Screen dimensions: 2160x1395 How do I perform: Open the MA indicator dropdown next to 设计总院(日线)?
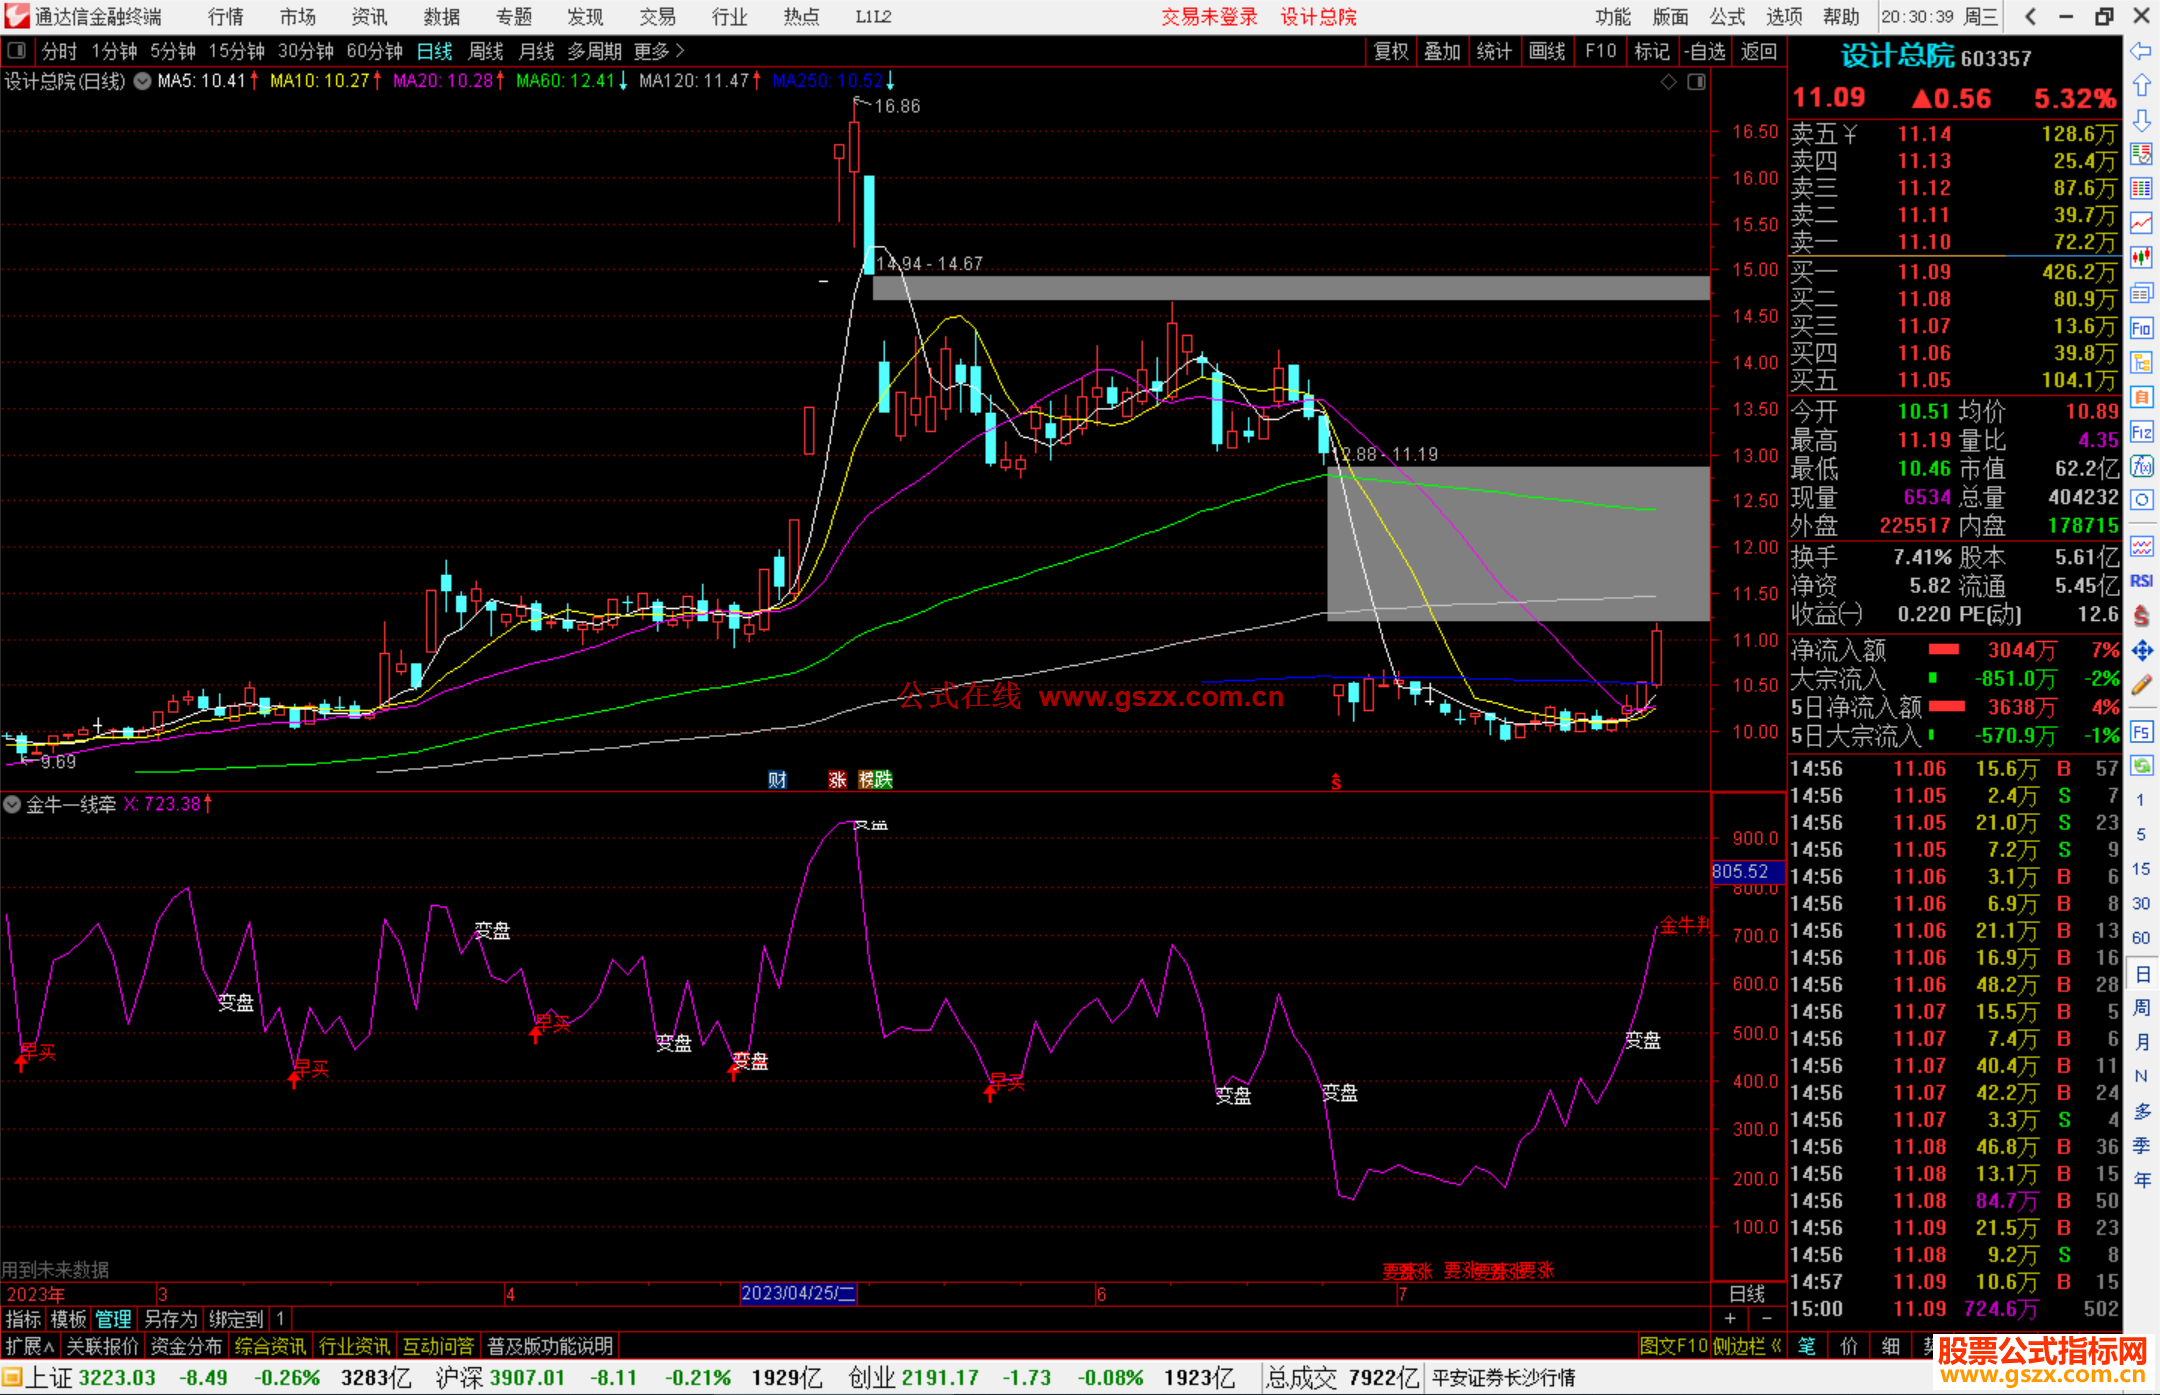coord(143,82)
